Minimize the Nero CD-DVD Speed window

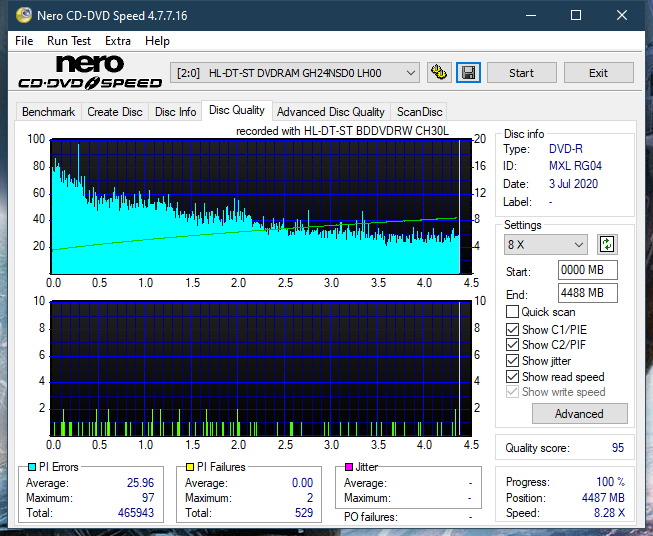[531, 15]
